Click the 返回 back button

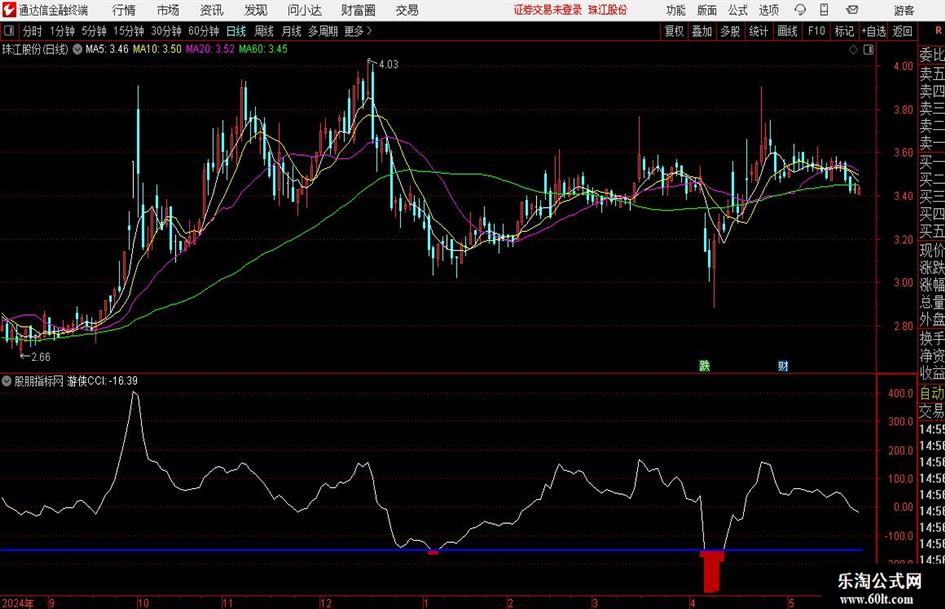(x=902, y=31)
